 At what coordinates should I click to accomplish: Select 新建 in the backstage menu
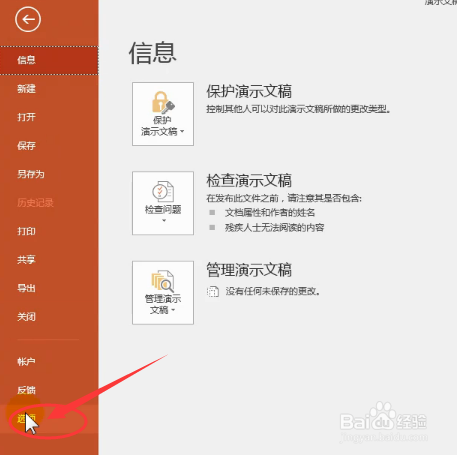49,89
